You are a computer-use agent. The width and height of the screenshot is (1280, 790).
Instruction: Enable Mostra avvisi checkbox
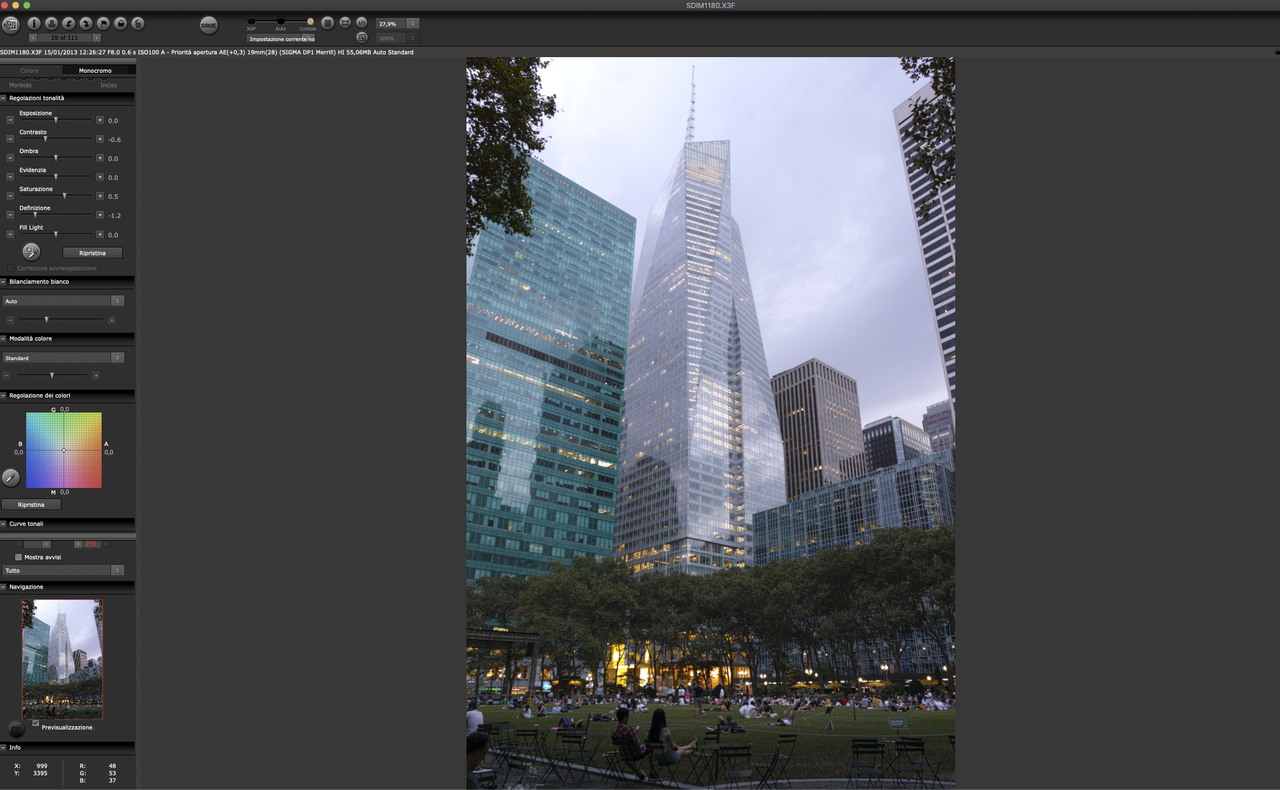[x=18, y=557]
